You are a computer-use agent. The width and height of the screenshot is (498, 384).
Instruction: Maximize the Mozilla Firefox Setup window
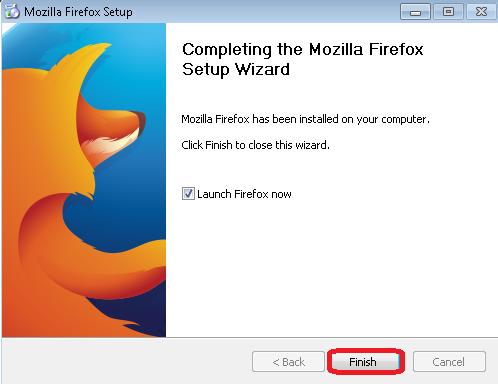click(x=448, y=12)
